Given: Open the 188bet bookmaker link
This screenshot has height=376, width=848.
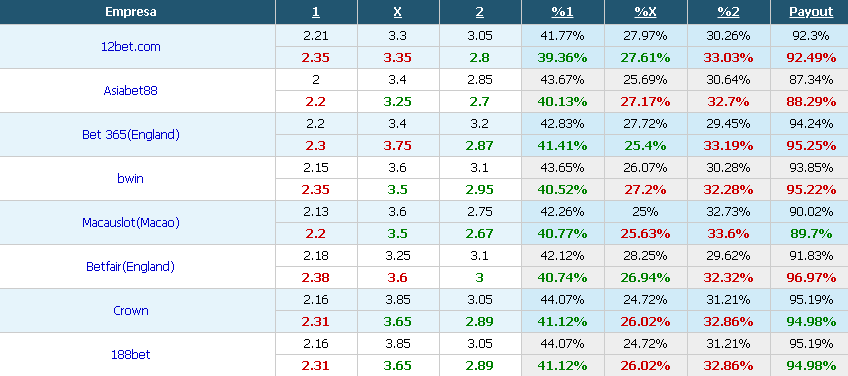Looking at the screenshot, I should 130,354.
